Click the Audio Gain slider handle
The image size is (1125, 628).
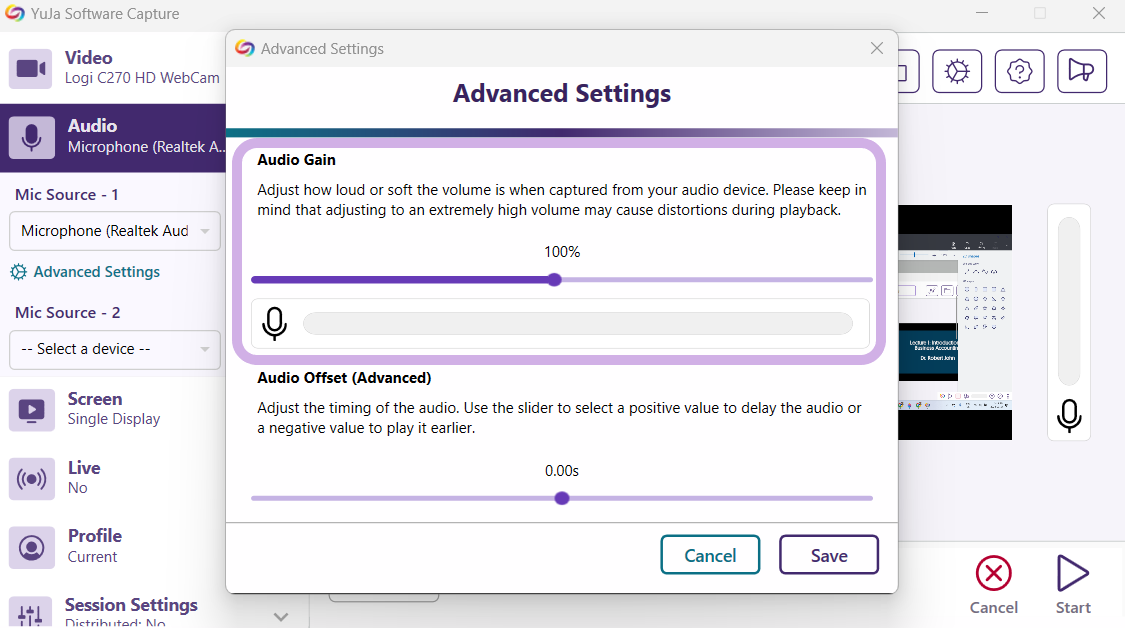555,280
